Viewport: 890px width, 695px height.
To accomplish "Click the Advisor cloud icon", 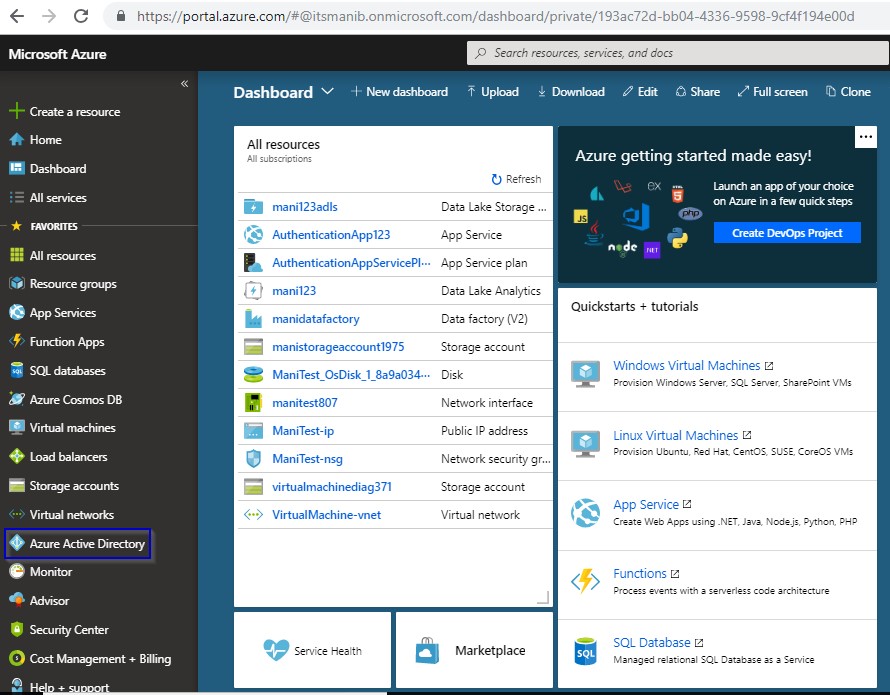I will pos(17,600).
